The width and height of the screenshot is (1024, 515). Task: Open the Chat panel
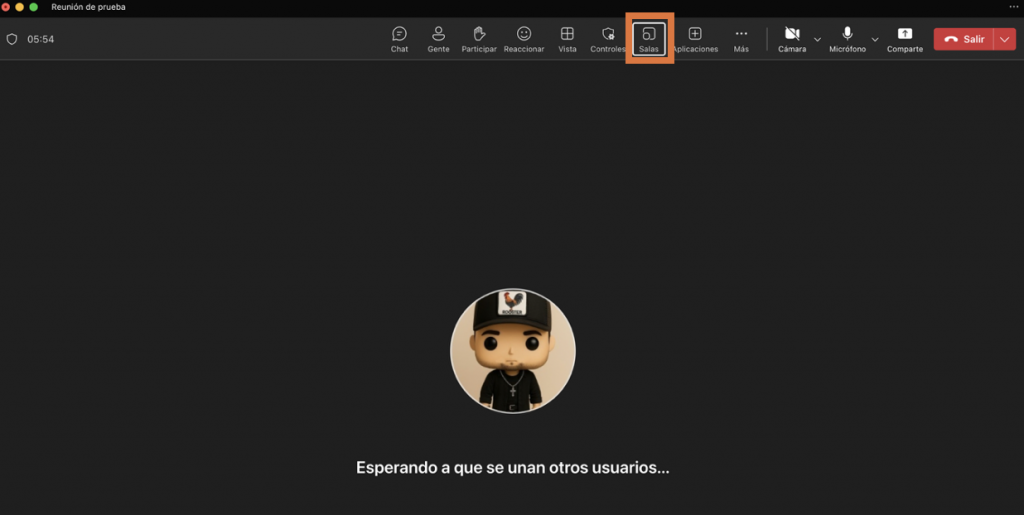pyautogui.click(x=399, y=39)
